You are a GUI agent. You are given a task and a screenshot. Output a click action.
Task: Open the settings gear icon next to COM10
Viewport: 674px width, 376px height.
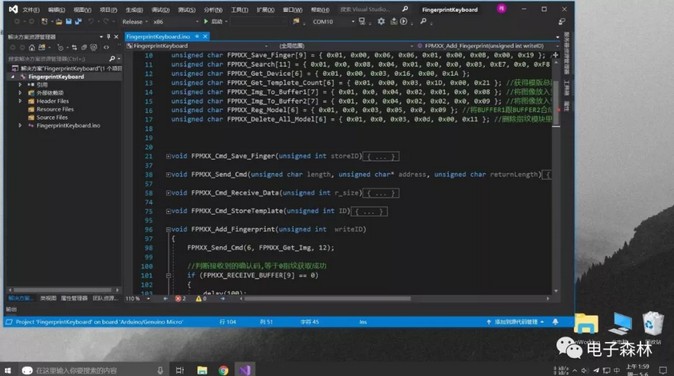pyautogui.click(x=381, y=21)
